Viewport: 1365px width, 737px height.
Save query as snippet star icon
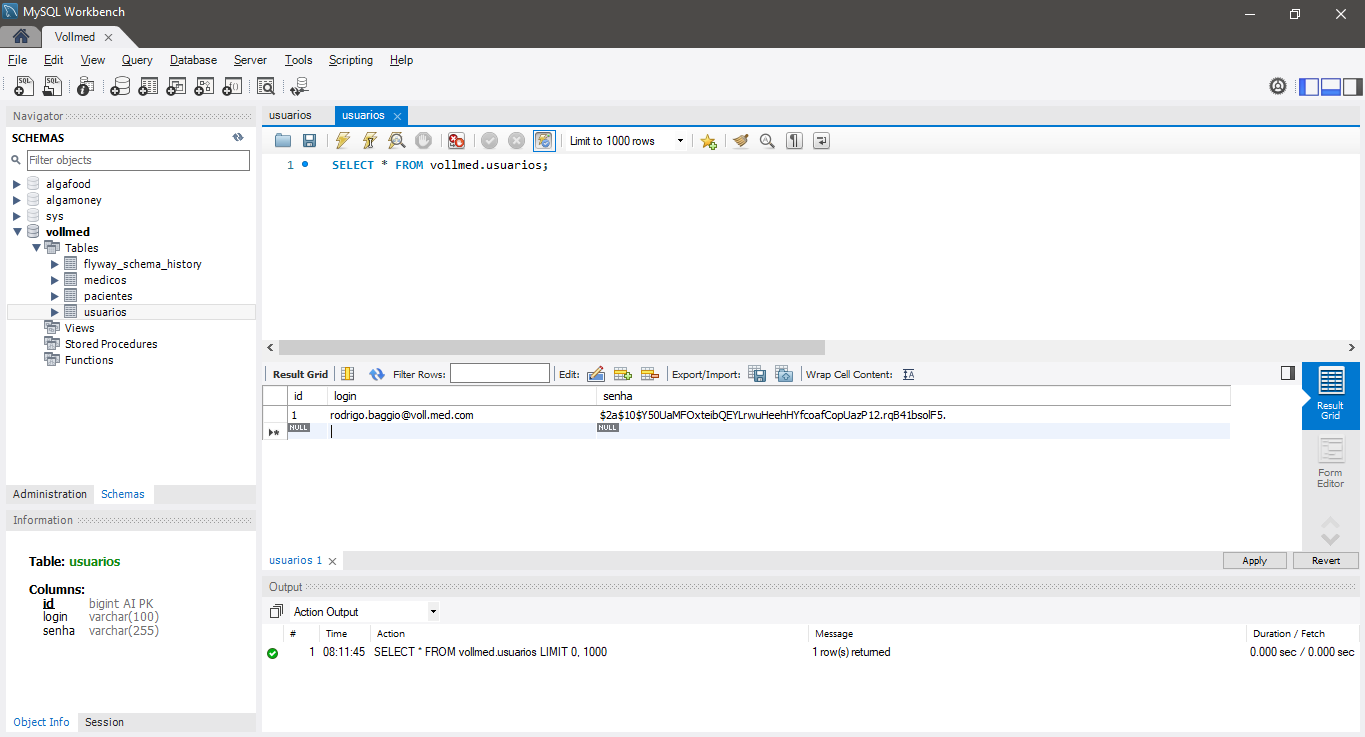pos(709,141)
